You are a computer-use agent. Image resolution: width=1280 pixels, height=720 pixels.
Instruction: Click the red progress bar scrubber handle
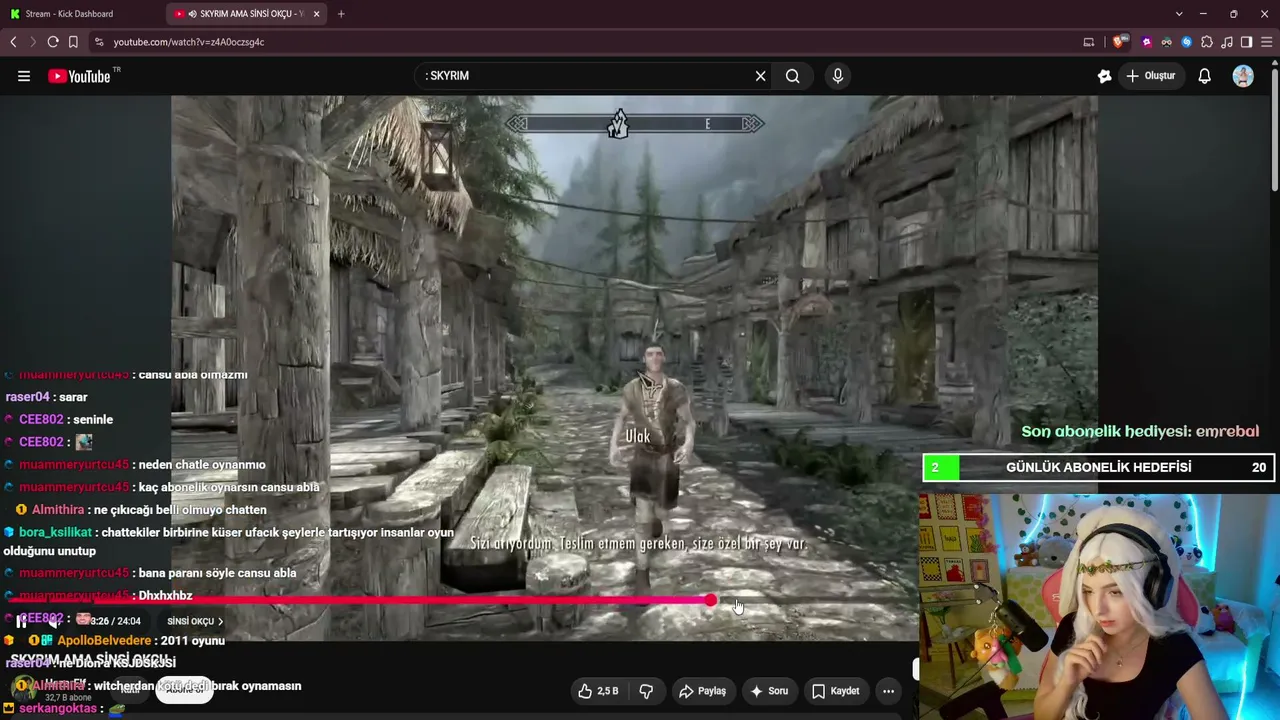(710, 600)
